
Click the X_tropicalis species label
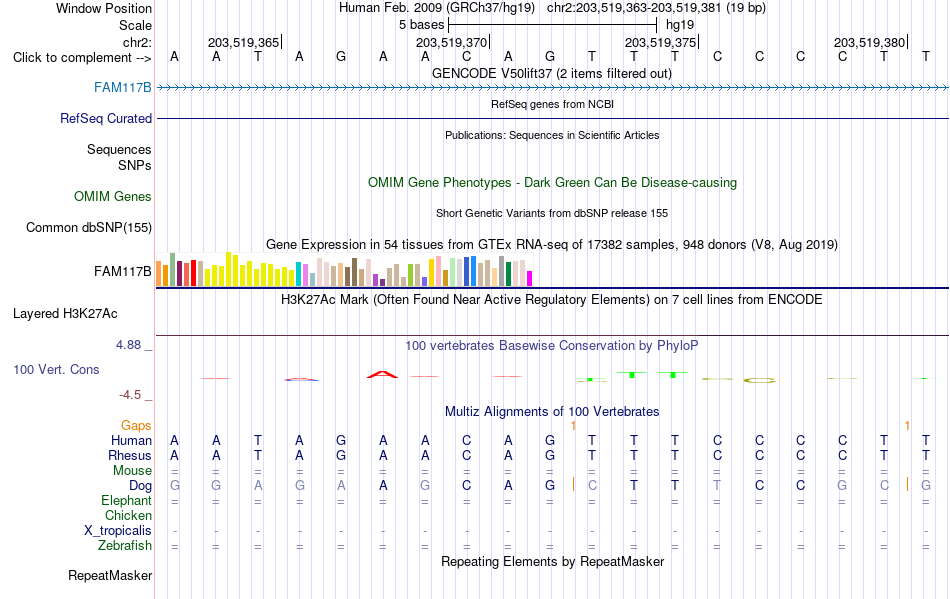118,531
